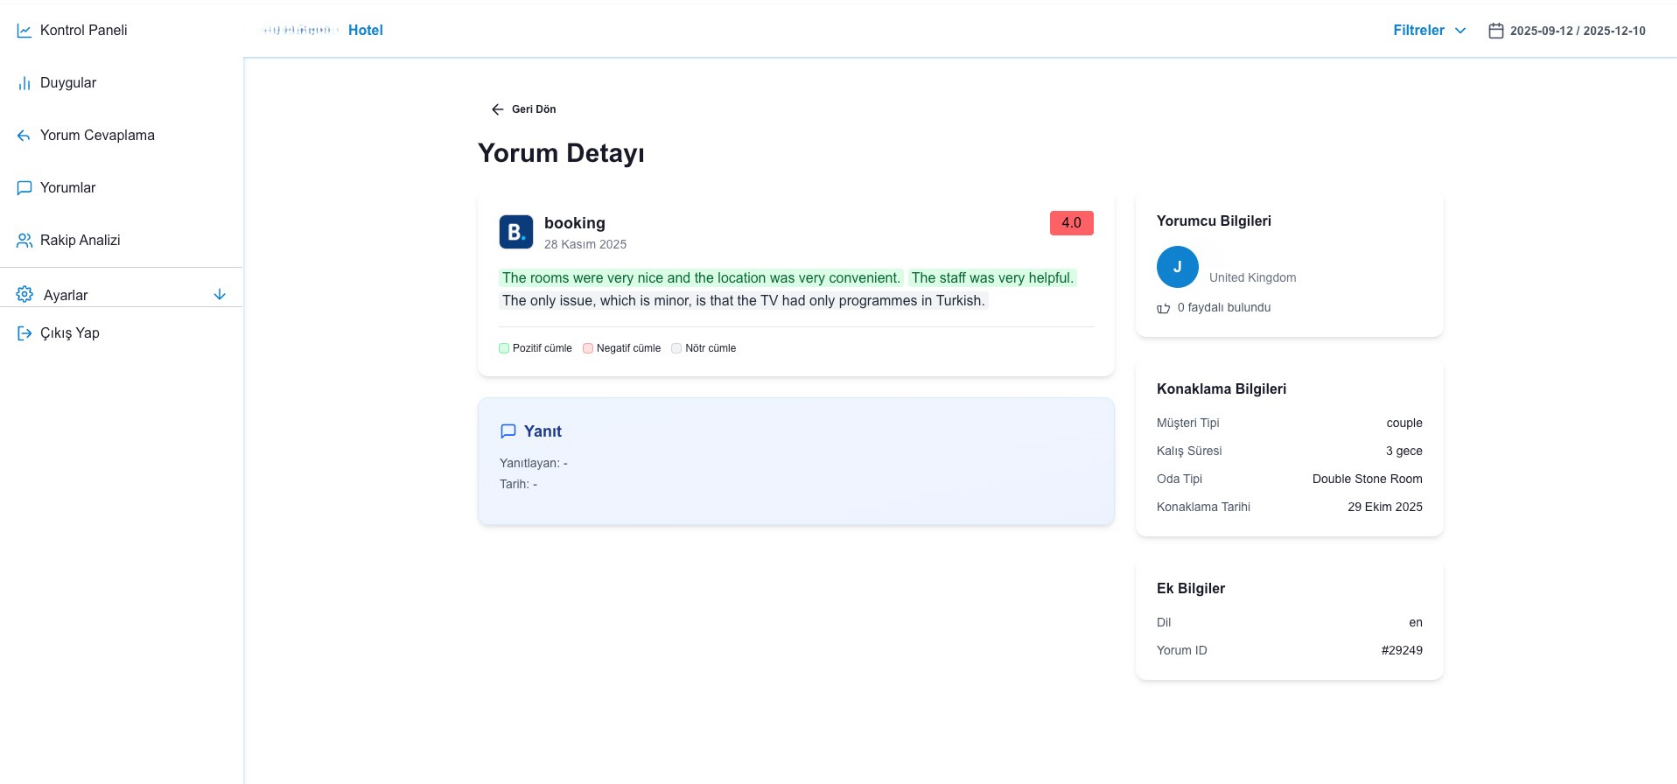Click the thumbs-up helpful icon

point(1163,308)
